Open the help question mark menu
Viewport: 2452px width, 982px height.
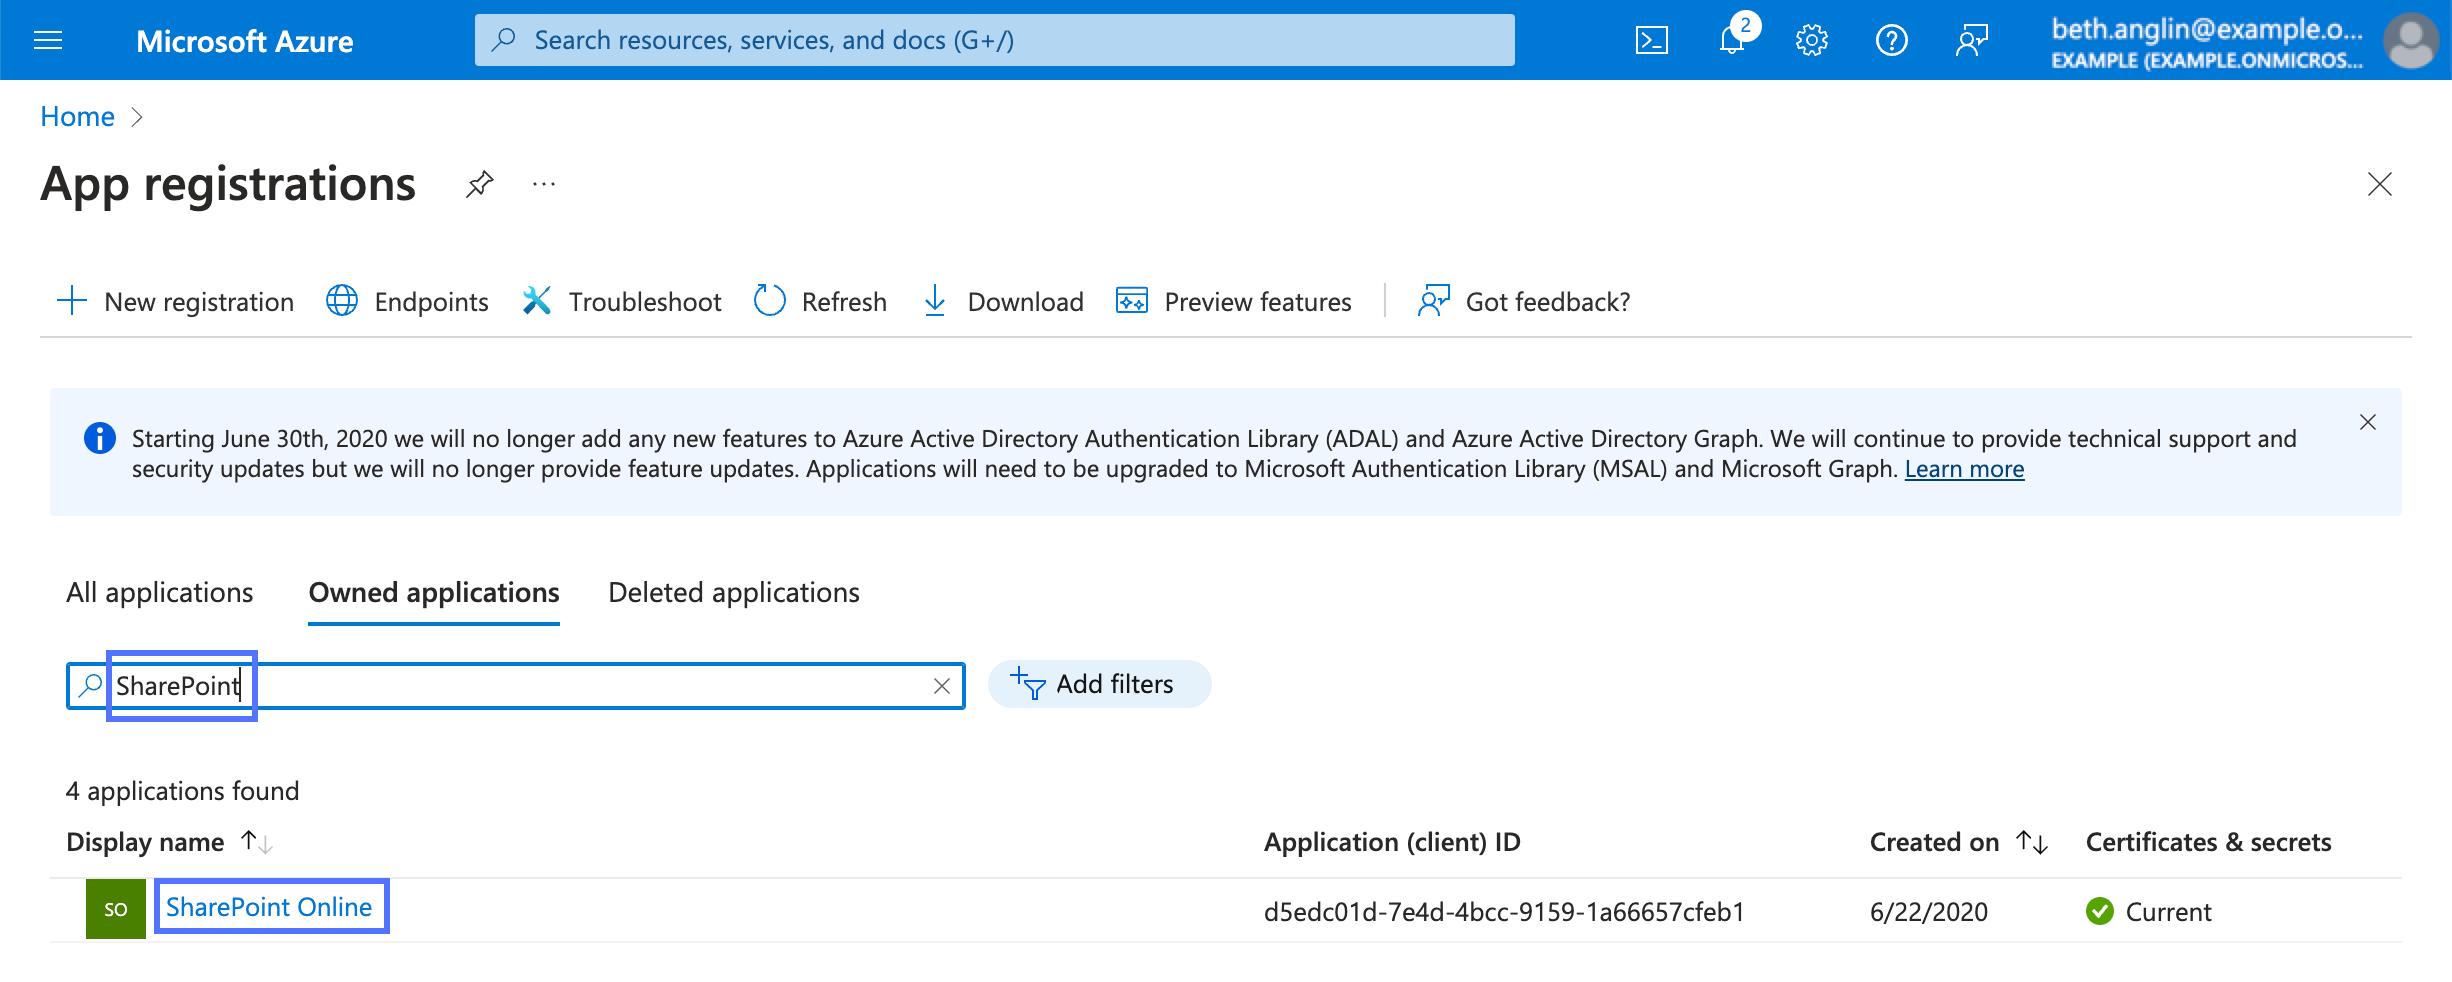click(x=1891, y=40)
